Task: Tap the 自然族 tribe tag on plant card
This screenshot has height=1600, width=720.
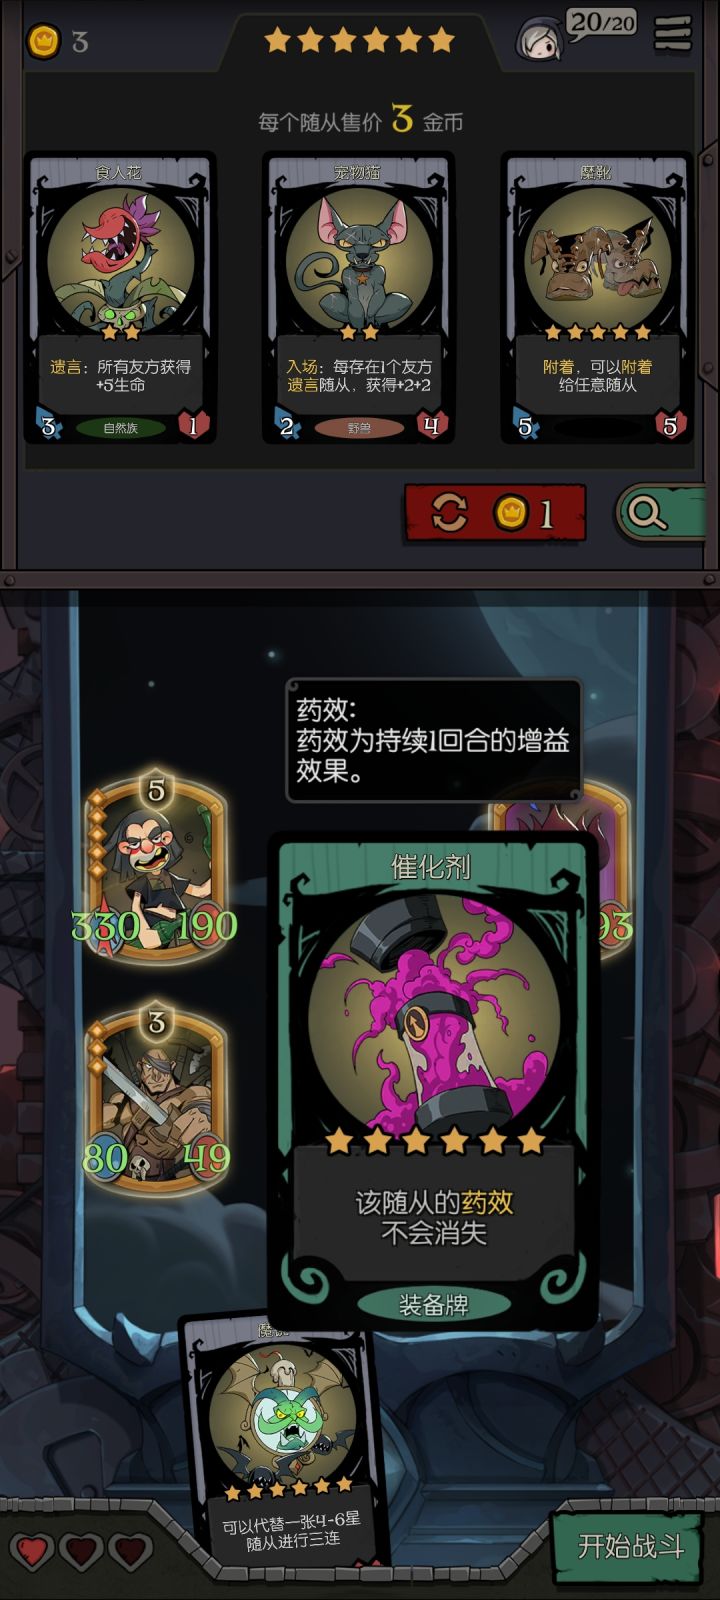Action: (x=120, y=427)
